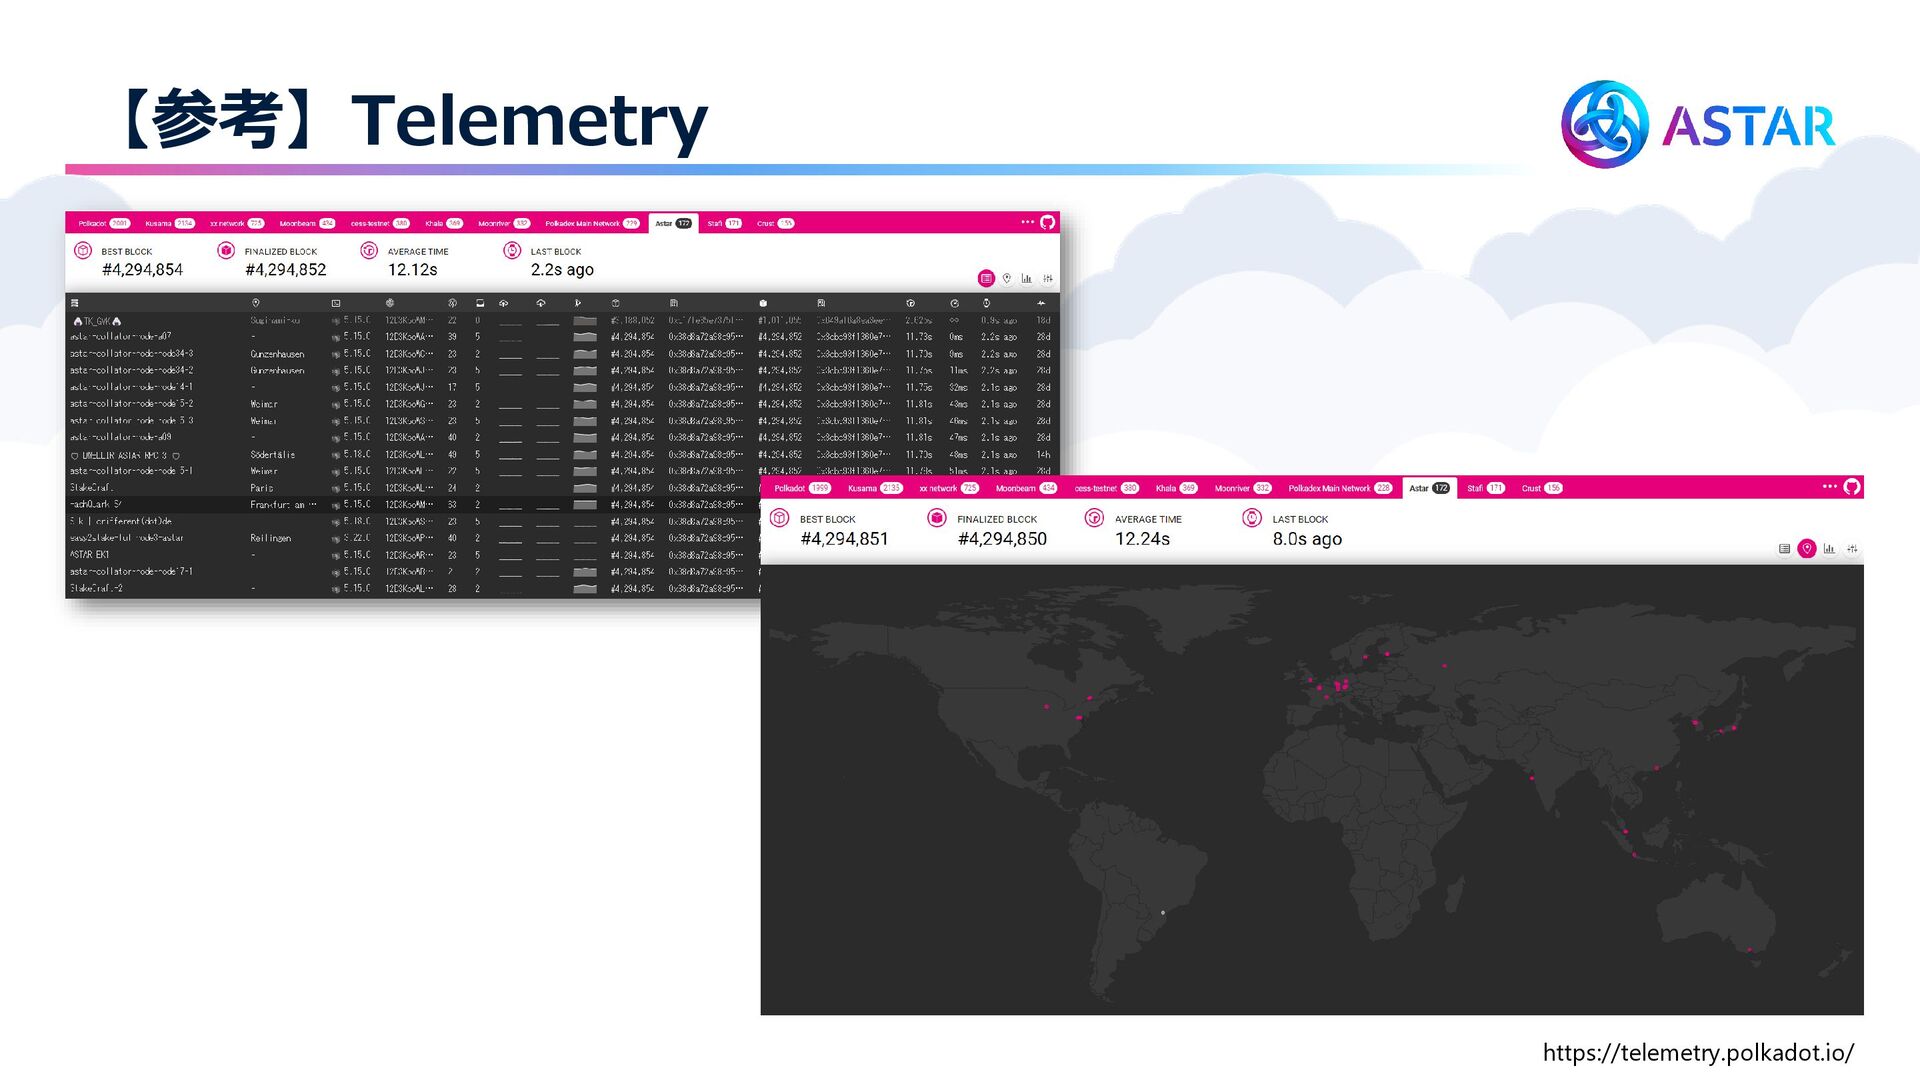Select the list view icon in the map-view window

pyautogui.click(x=1784, y=548)
